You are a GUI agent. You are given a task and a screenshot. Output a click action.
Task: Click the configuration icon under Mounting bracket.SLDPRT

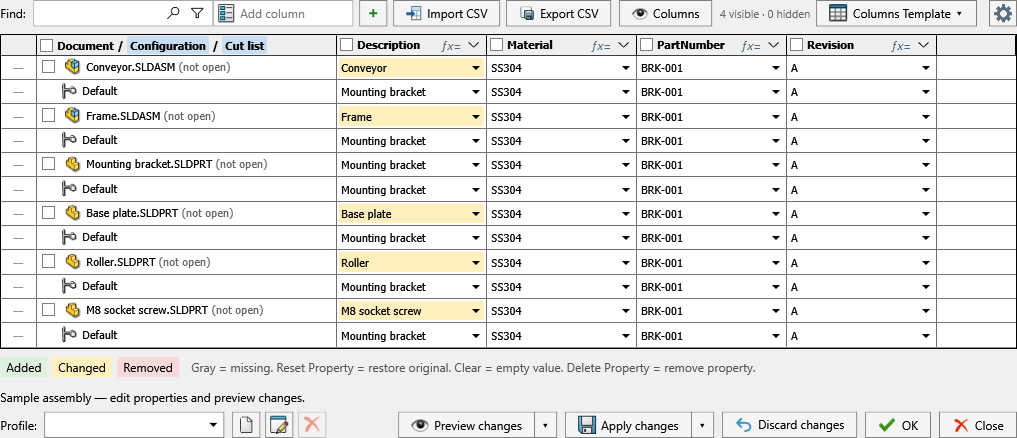(69, 189)
